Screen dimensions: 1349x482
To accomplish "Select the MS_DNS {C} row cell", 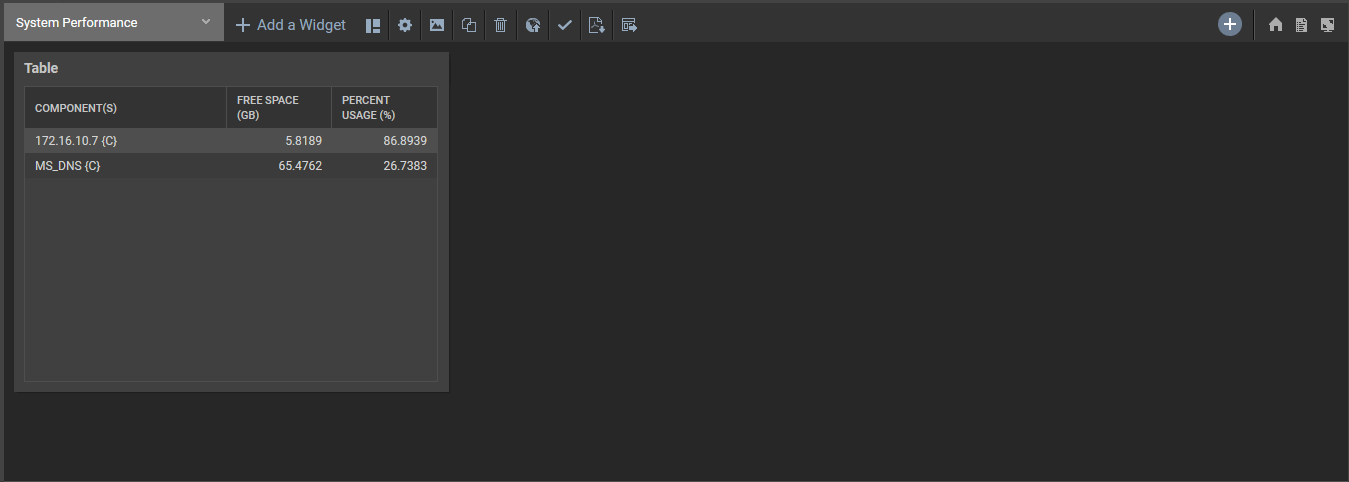I will [126, 166].
